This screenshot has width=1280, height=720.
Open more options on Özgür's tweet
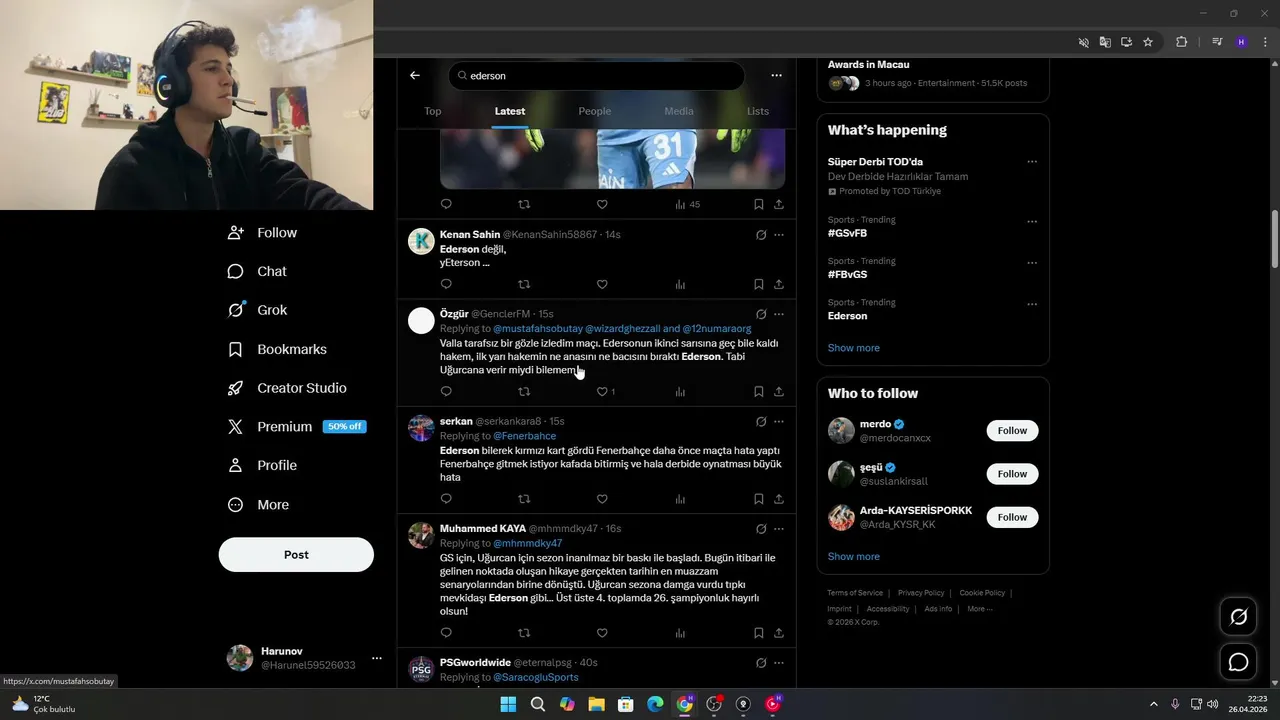[x=779, y=314]
